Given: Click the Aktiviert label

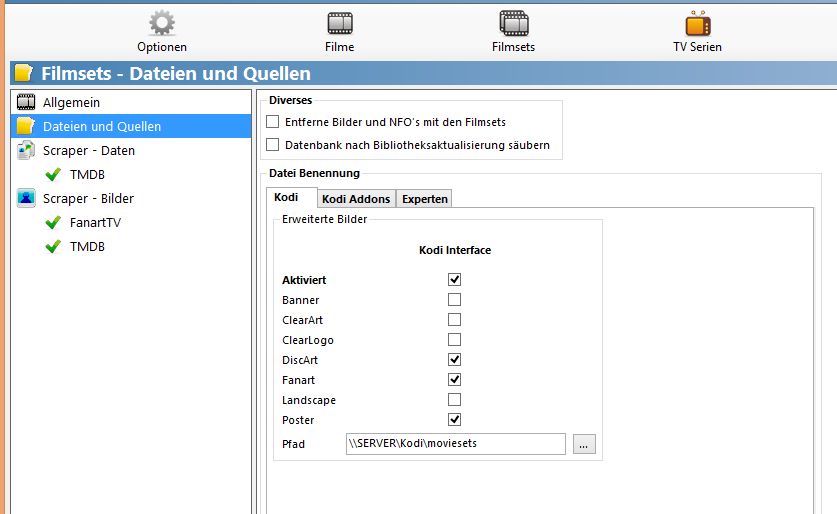Looking at the screenshot, I should click(x=304, y=280).
